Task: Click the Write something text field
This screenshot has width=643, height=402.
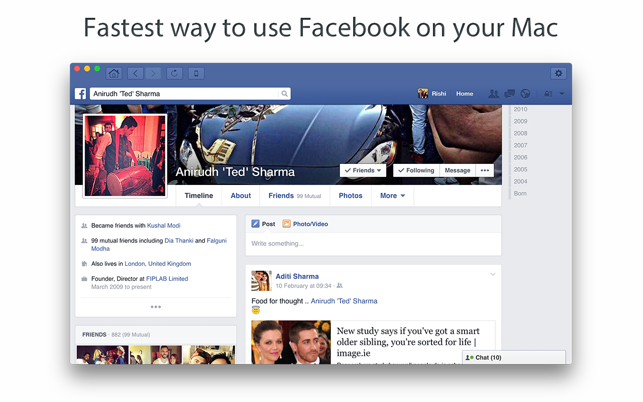Action: (373, 244)
